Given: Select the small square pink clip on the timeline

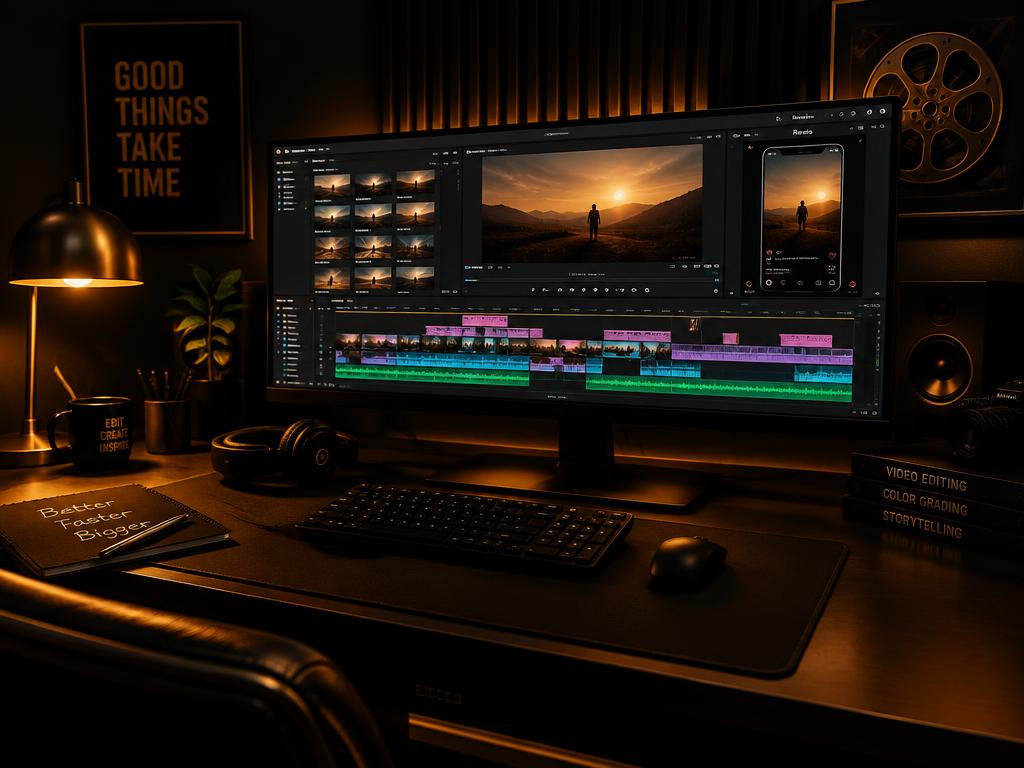Looking at the screenshot, I should (730, 338).
